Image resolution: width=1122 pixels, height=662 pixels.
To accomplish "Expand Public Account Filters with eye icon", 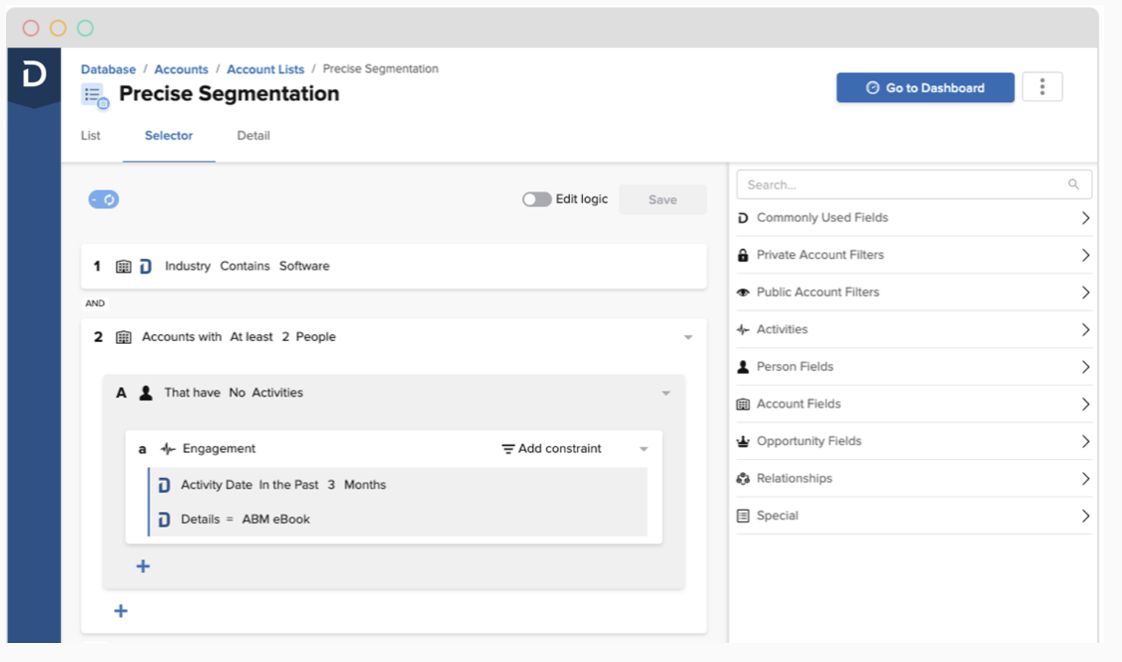I will (914, 293).
